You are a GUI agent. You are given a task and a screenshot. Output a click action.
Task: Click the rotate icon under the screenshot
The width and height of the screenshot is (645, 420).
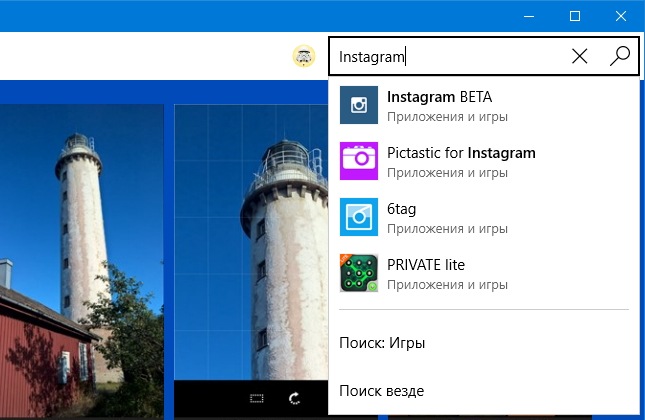click(x=294, y=398)
